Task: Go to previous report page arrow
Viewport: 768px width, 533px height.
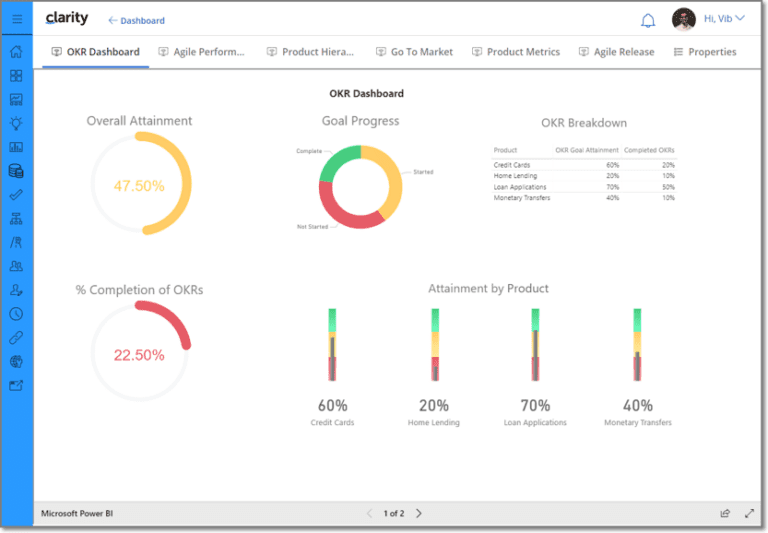Action: tap(369, 513)
